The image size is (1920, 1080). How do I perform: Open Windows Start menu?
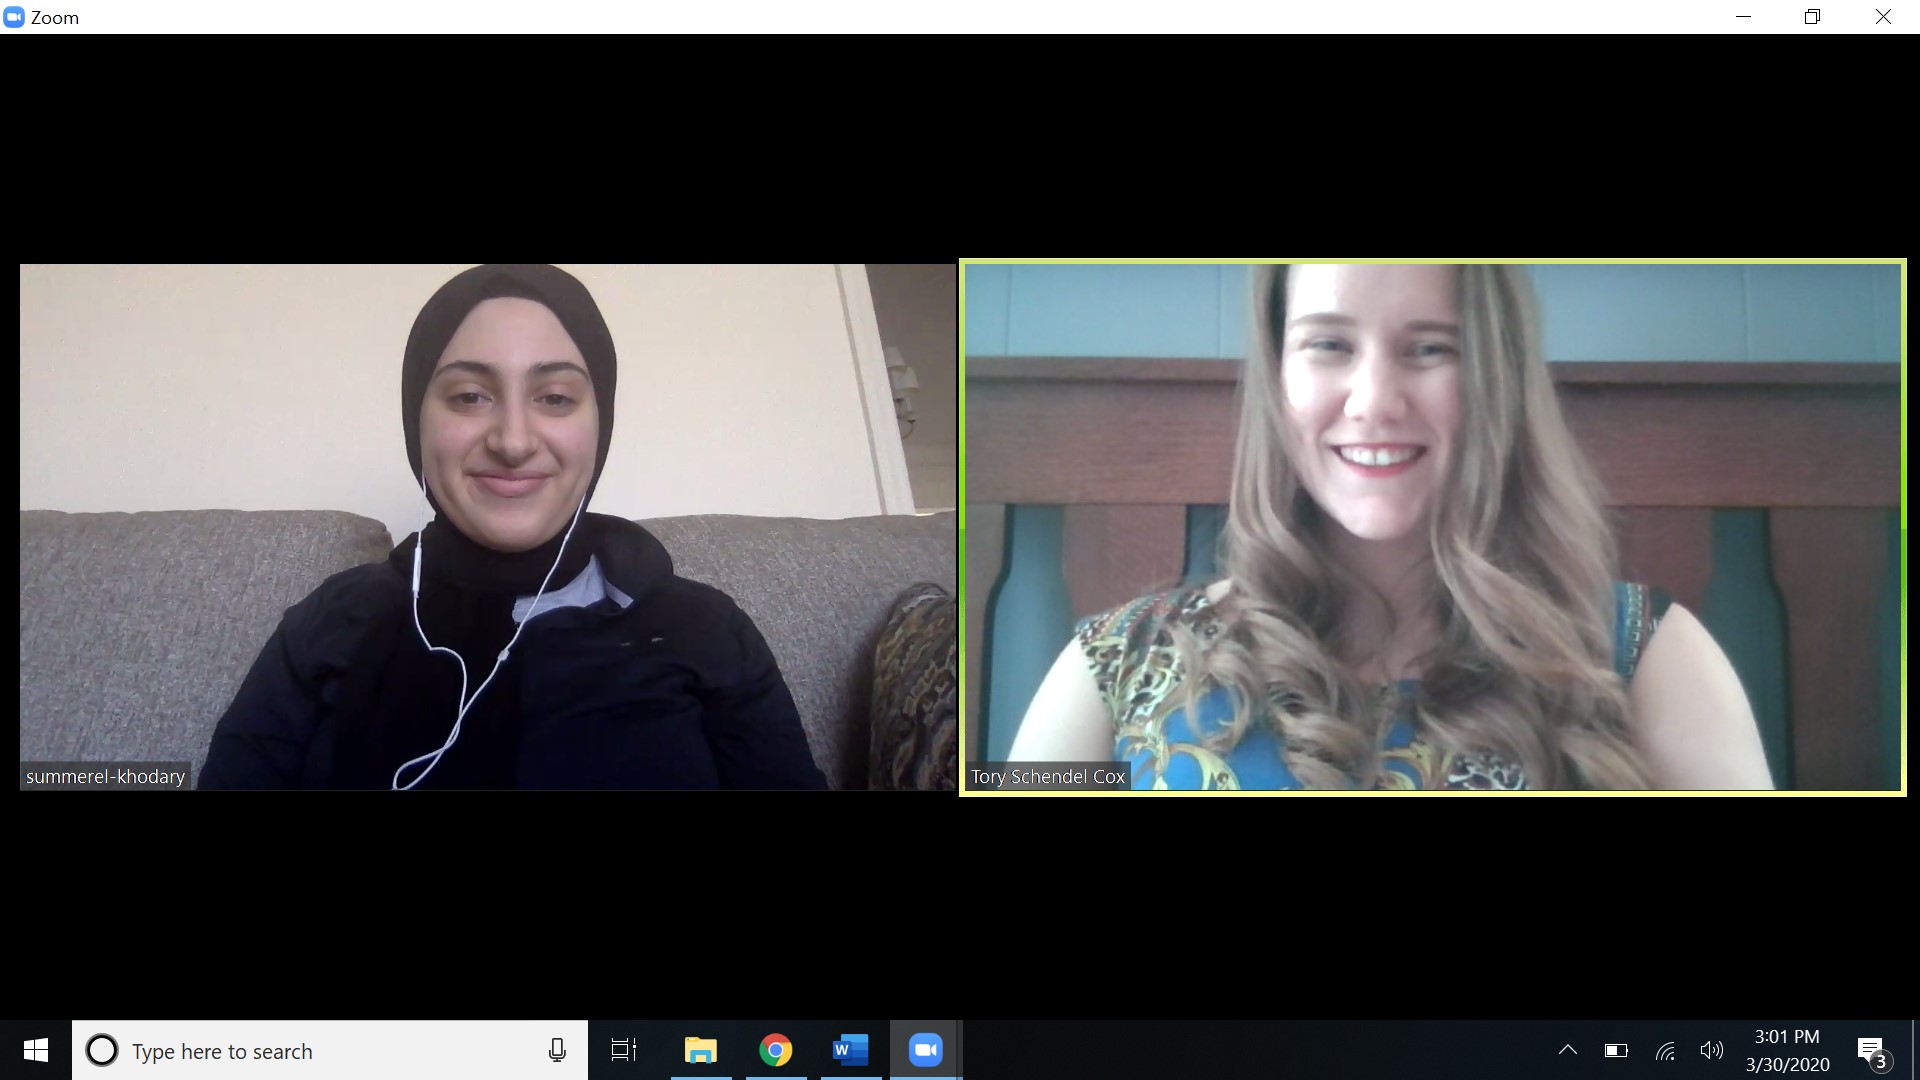[36, 1050]
